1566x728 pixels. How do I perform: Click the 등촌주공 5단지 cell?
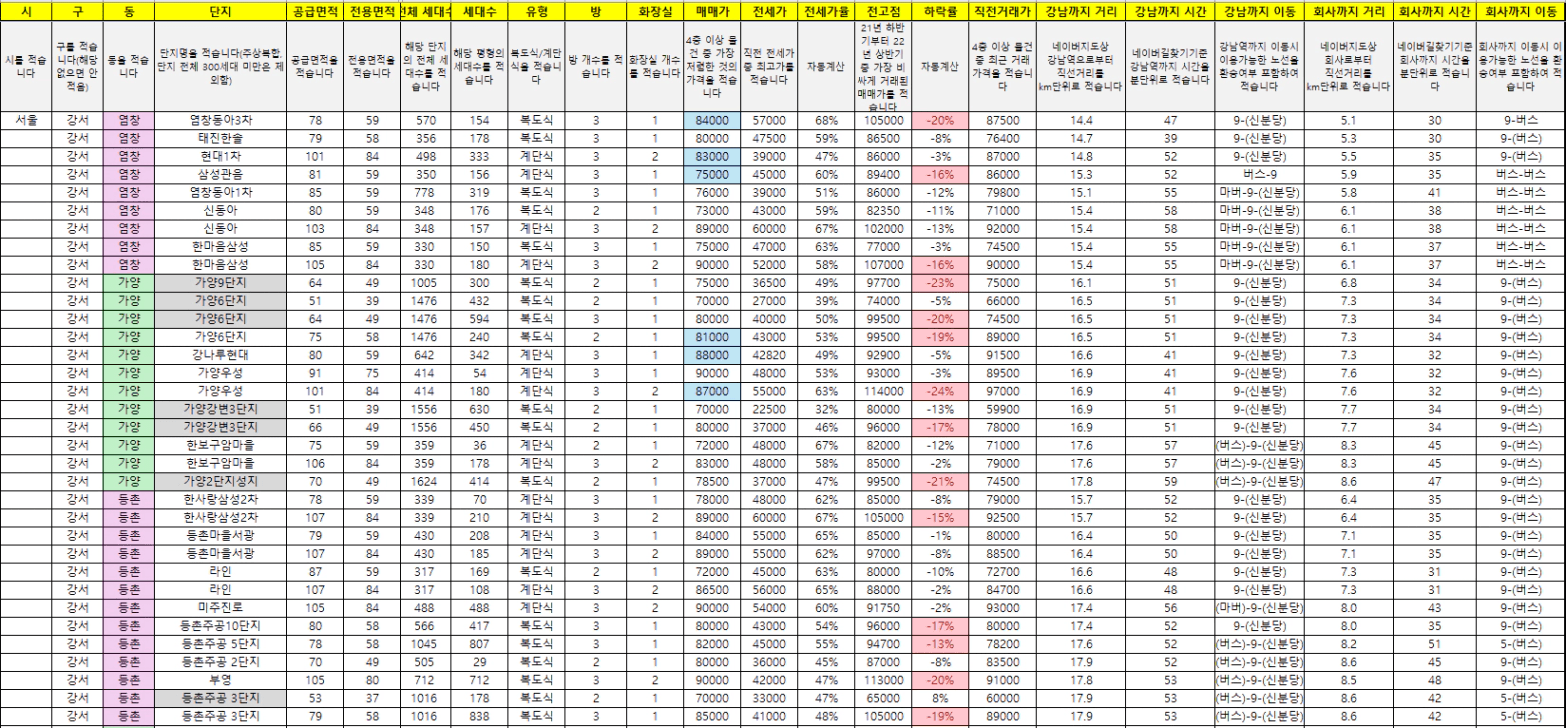coord(219,642)
